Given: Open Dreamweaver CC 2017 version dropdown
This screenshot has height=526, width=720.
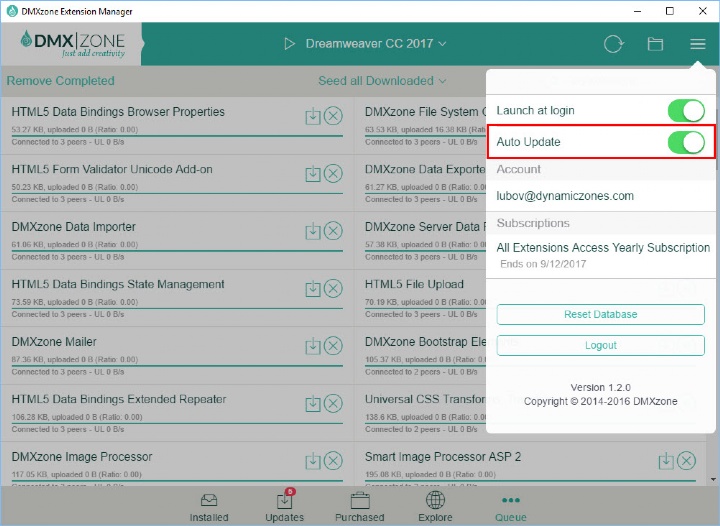Looking at the screenshot, I should click(376, 44).
